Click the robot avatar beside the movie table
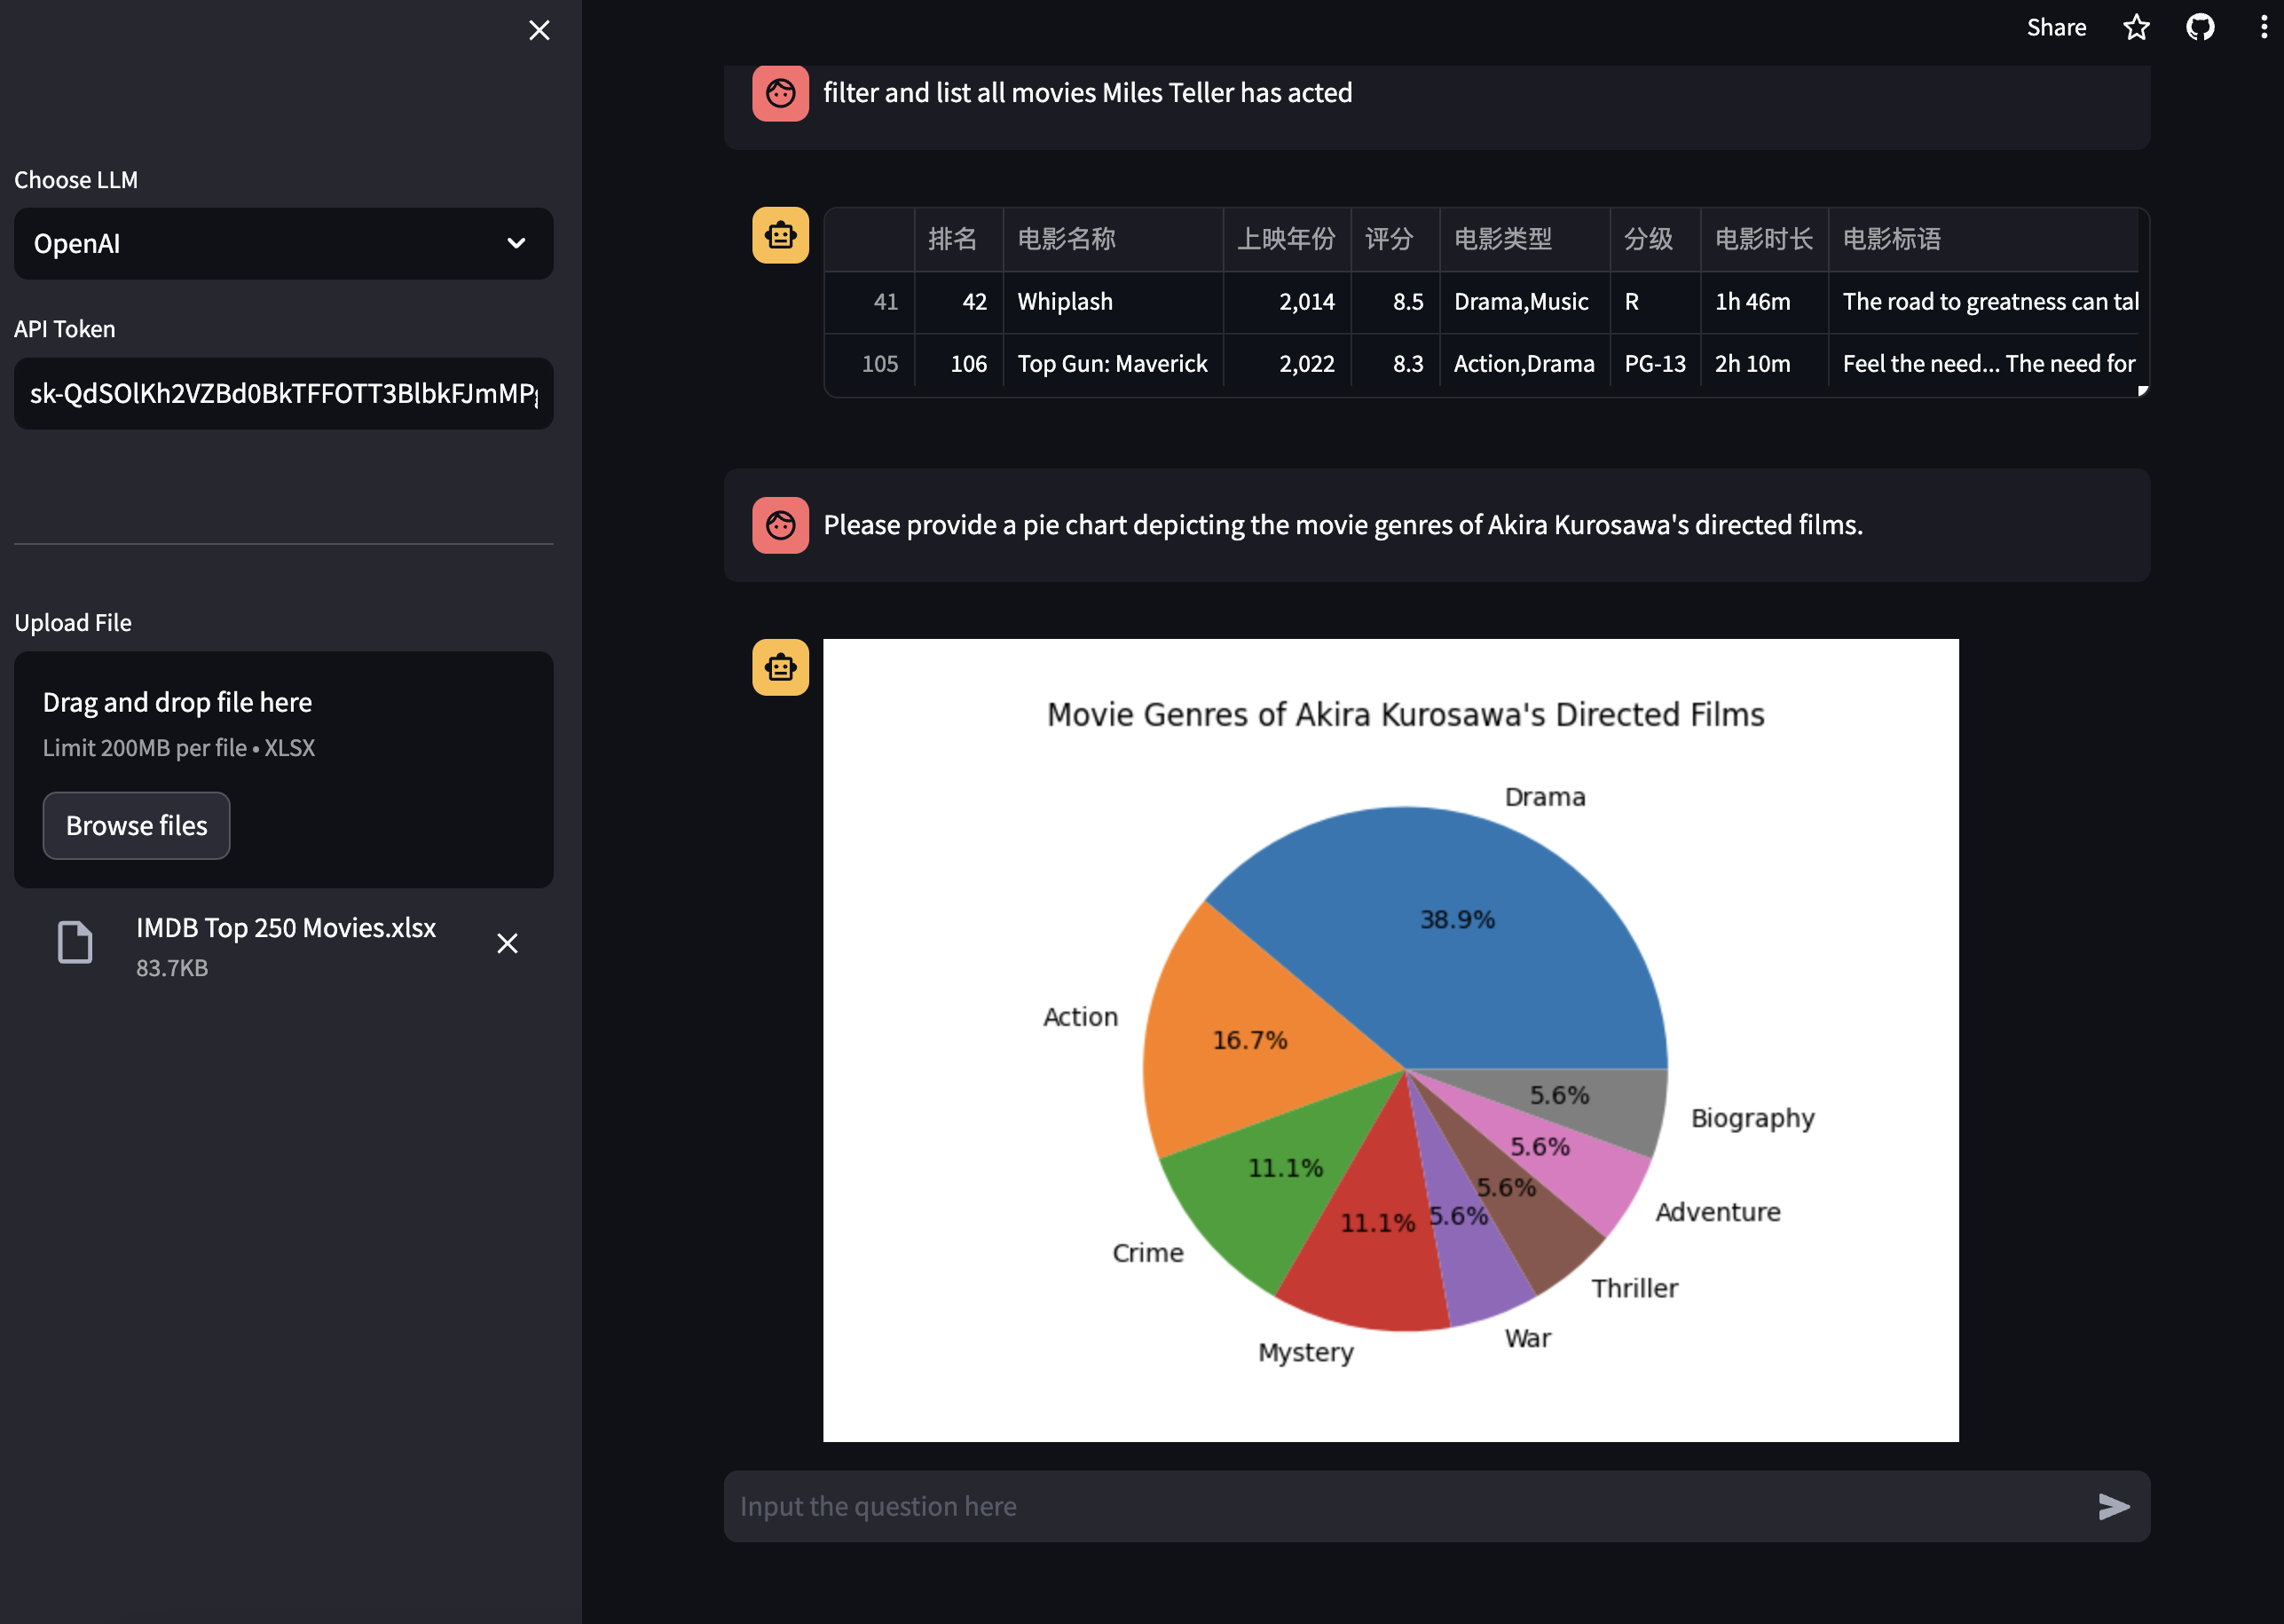2284x1624 pixels. pos(780,235)
